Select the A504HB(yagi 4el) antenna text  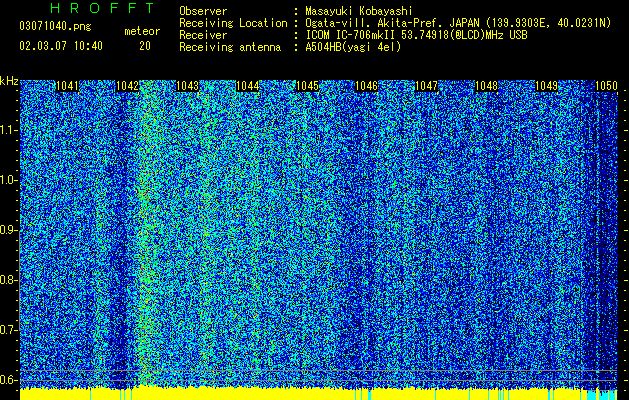coord(353,47)
